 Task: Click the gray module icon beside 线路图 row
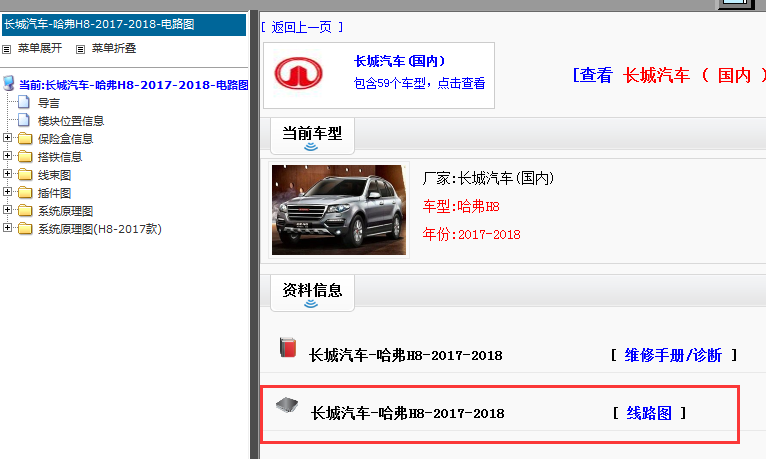pyautogui.click(x=287, y=405)
